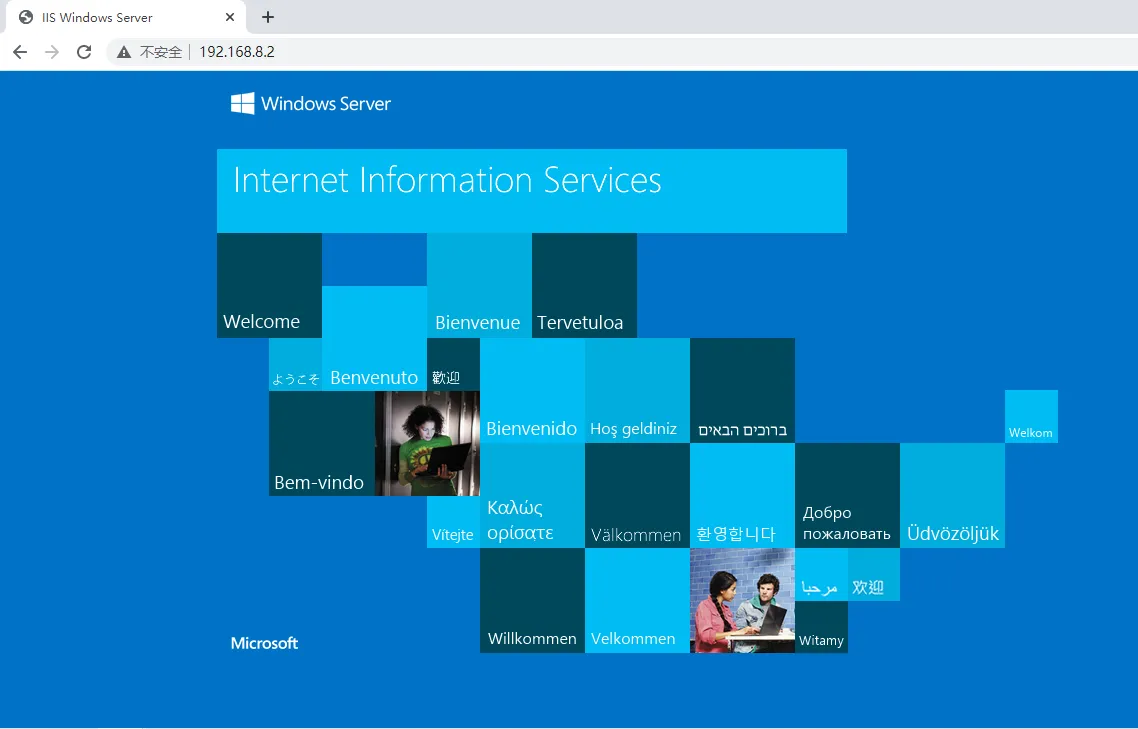The height and width of the screenshot is (729, 1138).
Task: Click the Bienvenue tile
Action: (479, 285)
